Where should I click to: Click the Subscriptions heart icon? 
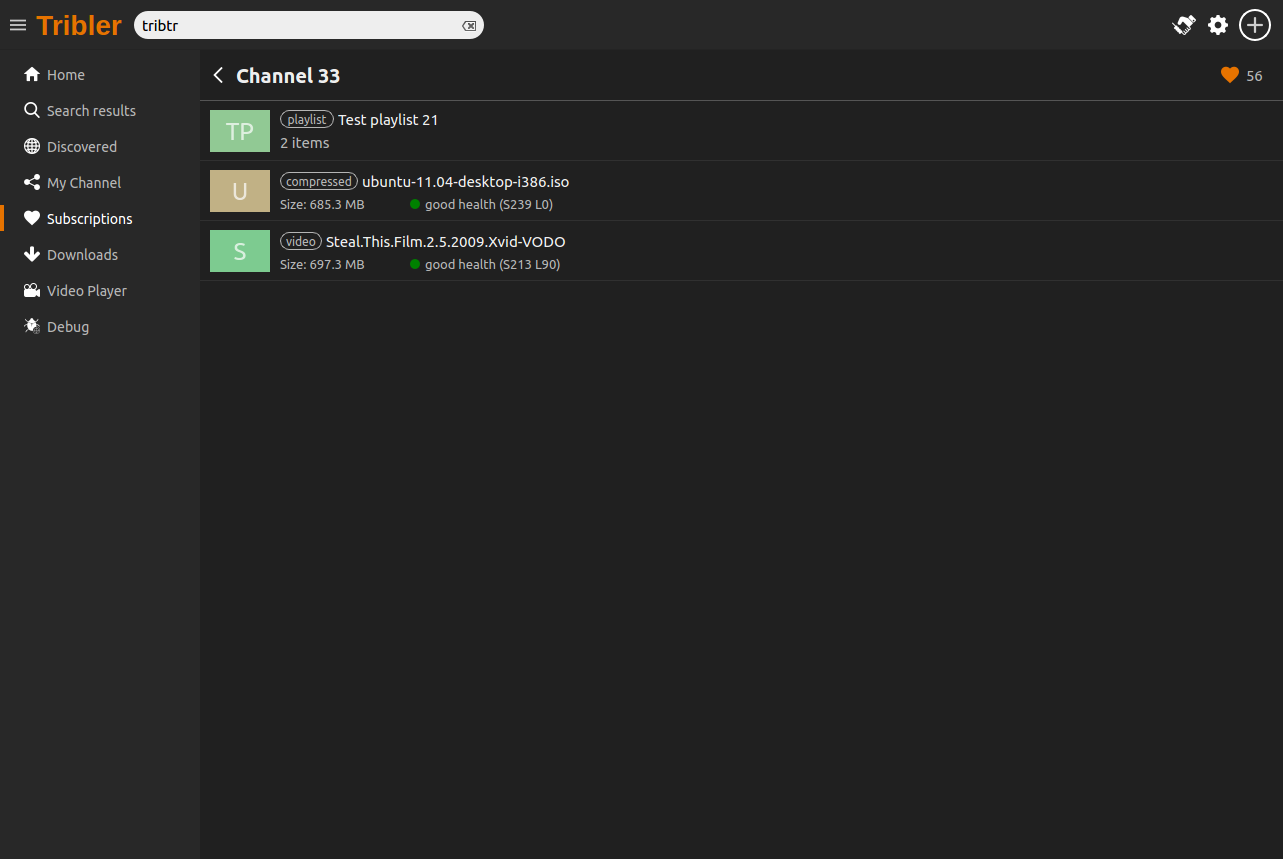[x=32, y=219]
